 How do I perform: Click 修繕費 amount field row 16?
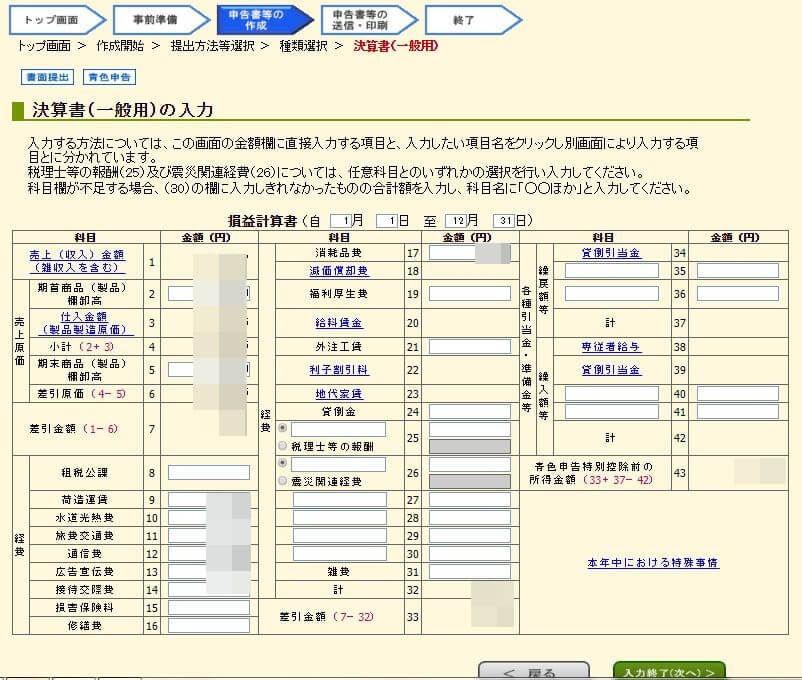coord(209,625)
